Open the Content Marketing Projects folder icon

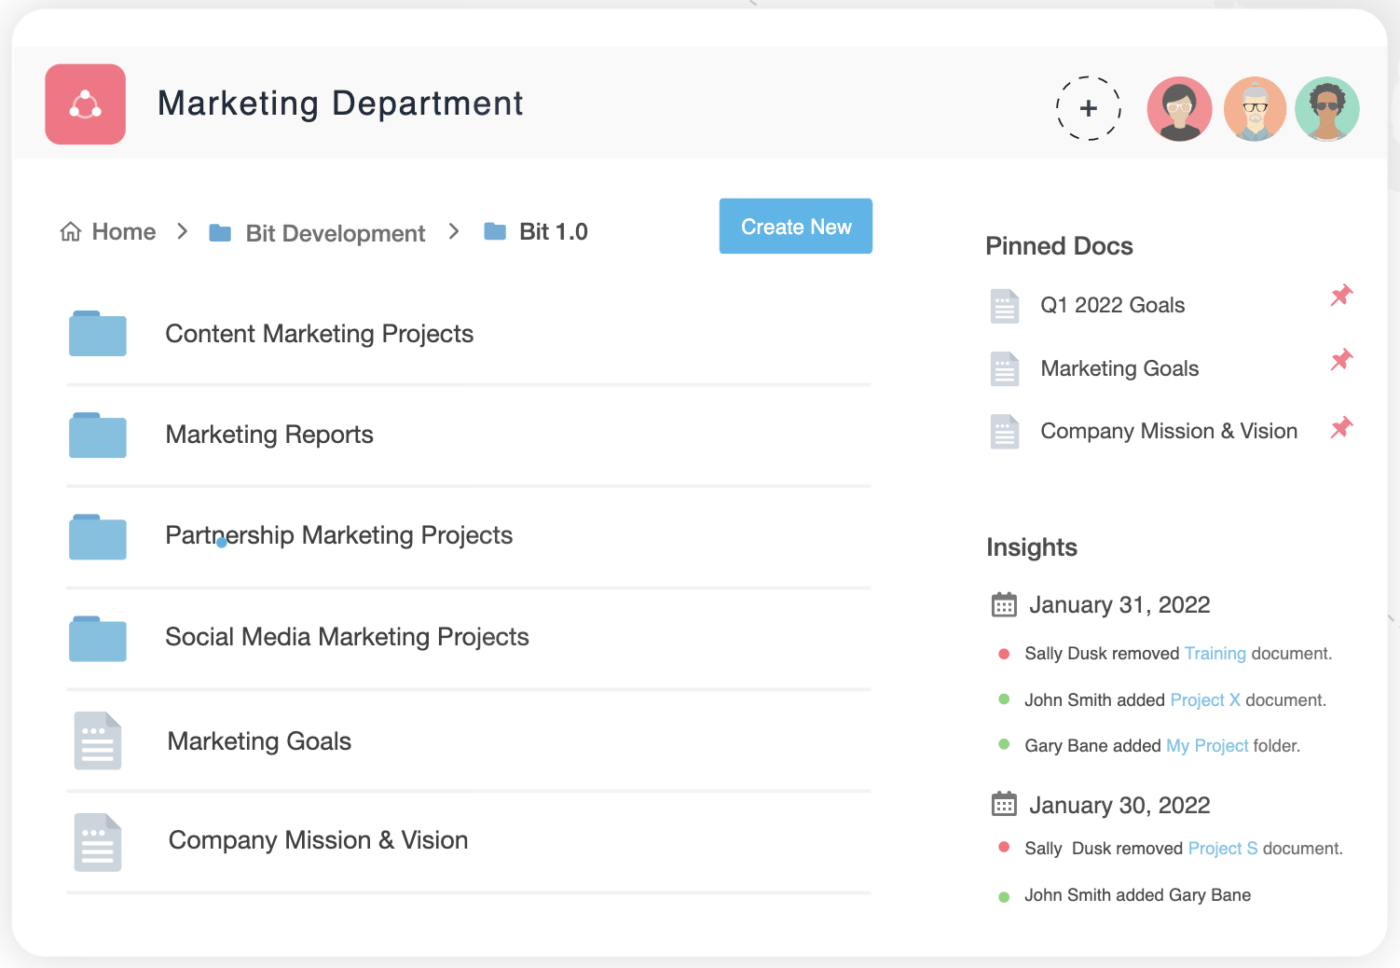98,334
